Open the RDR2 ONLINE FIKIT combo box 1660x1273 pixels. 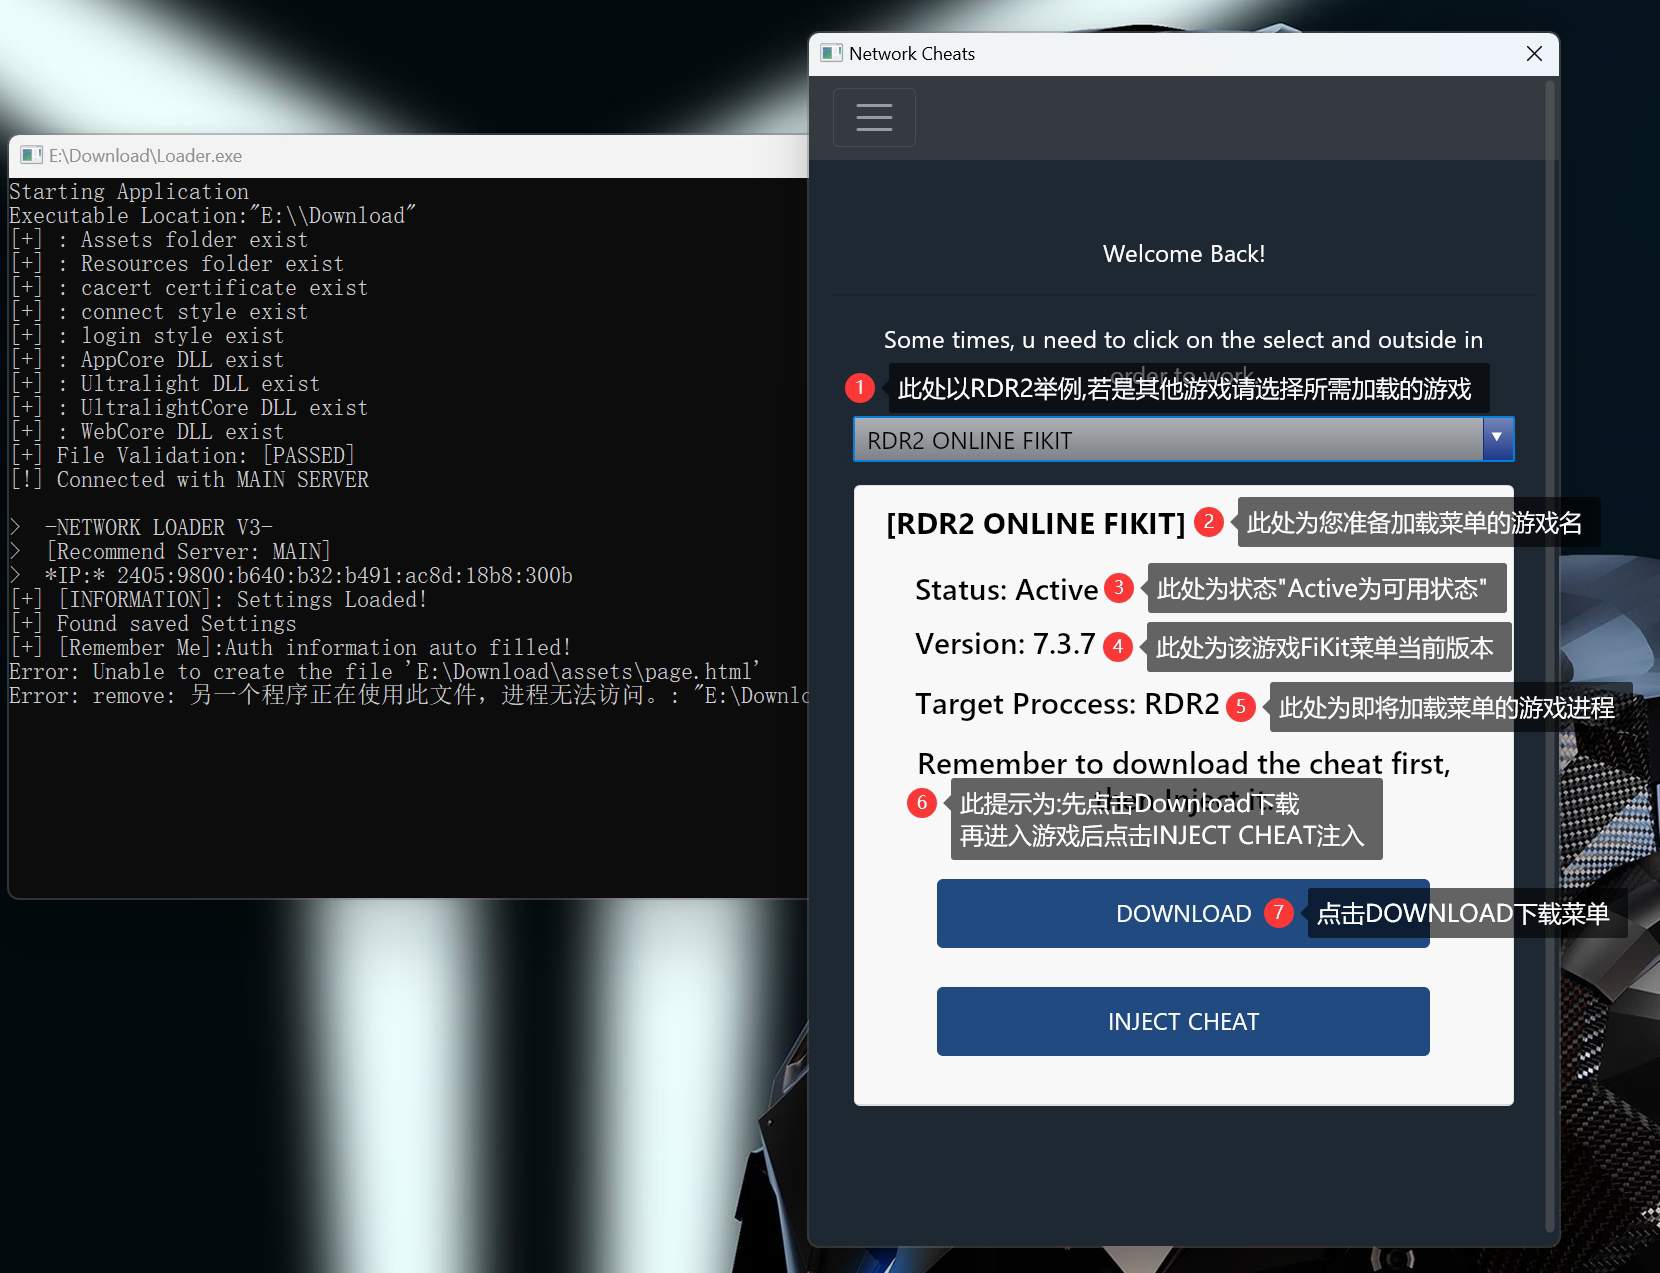click(x=1167, y=440)
